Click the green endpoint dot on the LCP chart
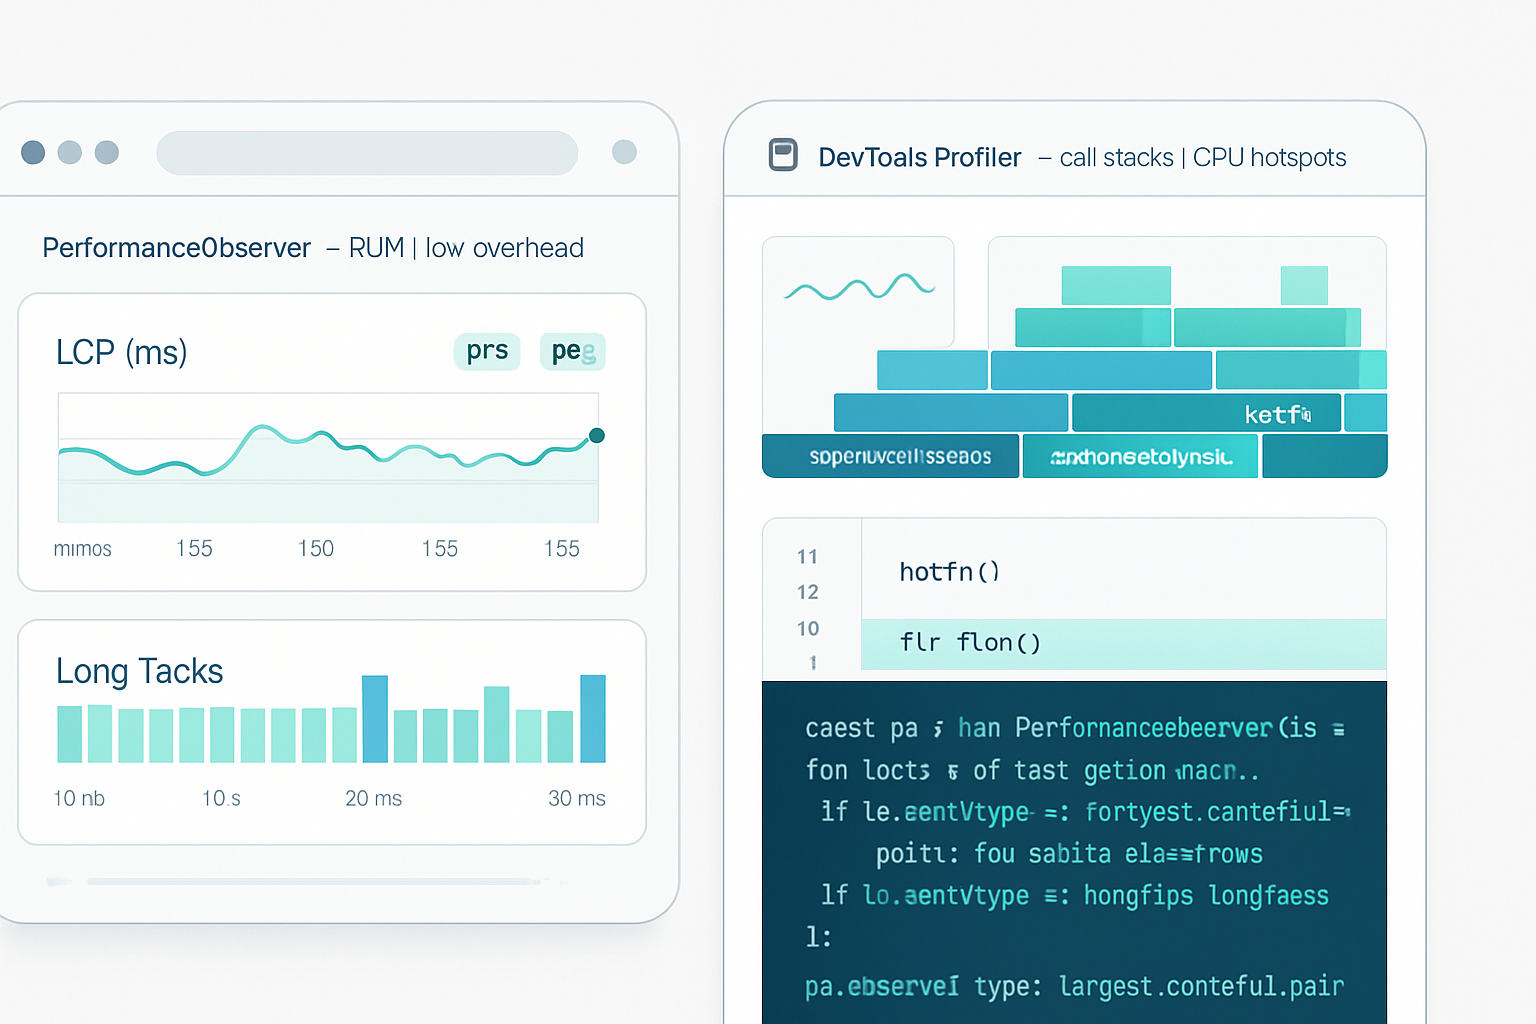Viewport: 1536px width, 1024px height. (597, 435)
